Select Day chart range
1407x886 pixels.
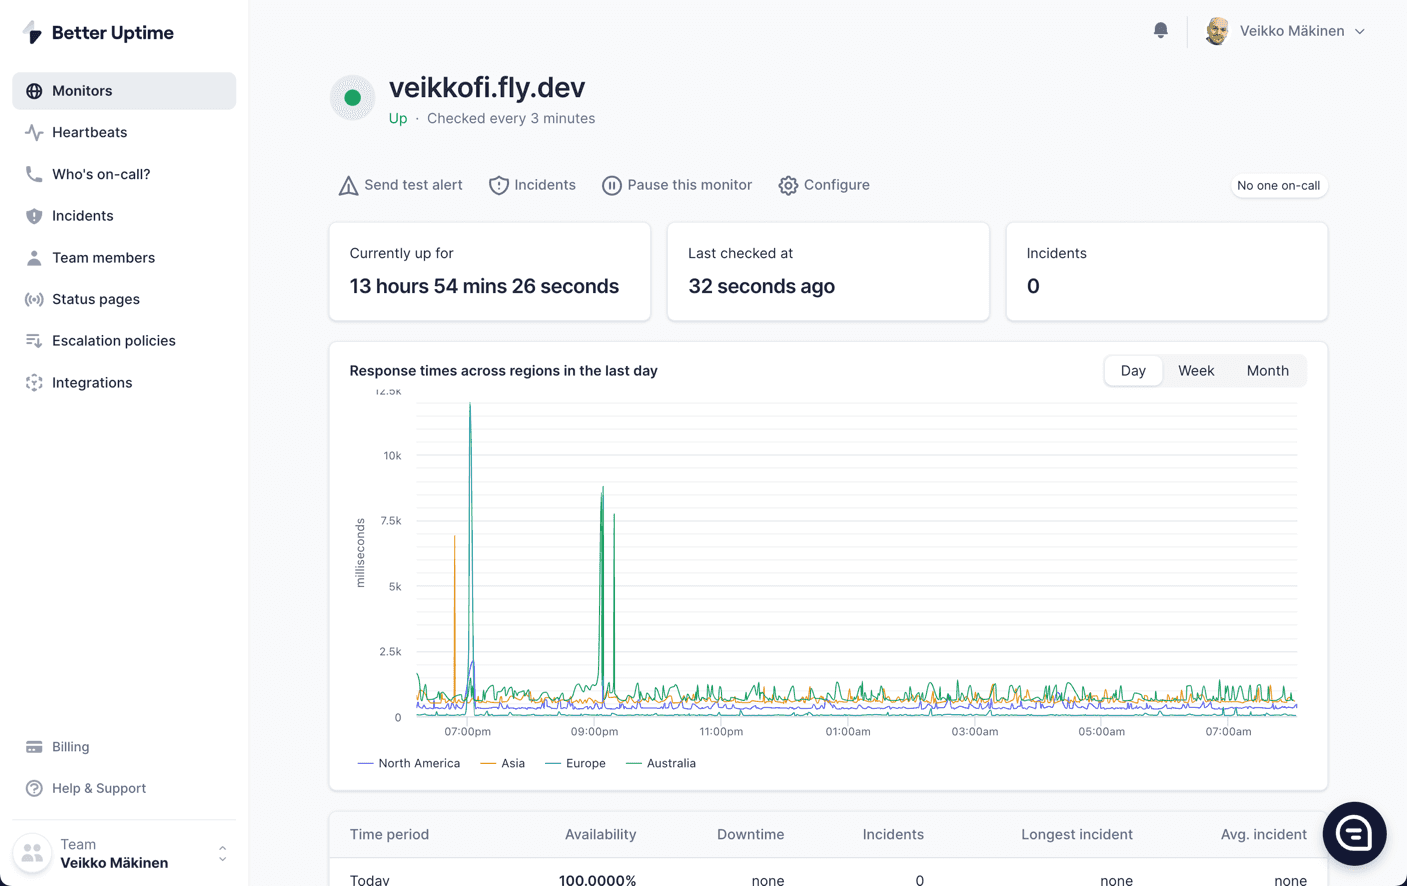[x=1133, y=371]
